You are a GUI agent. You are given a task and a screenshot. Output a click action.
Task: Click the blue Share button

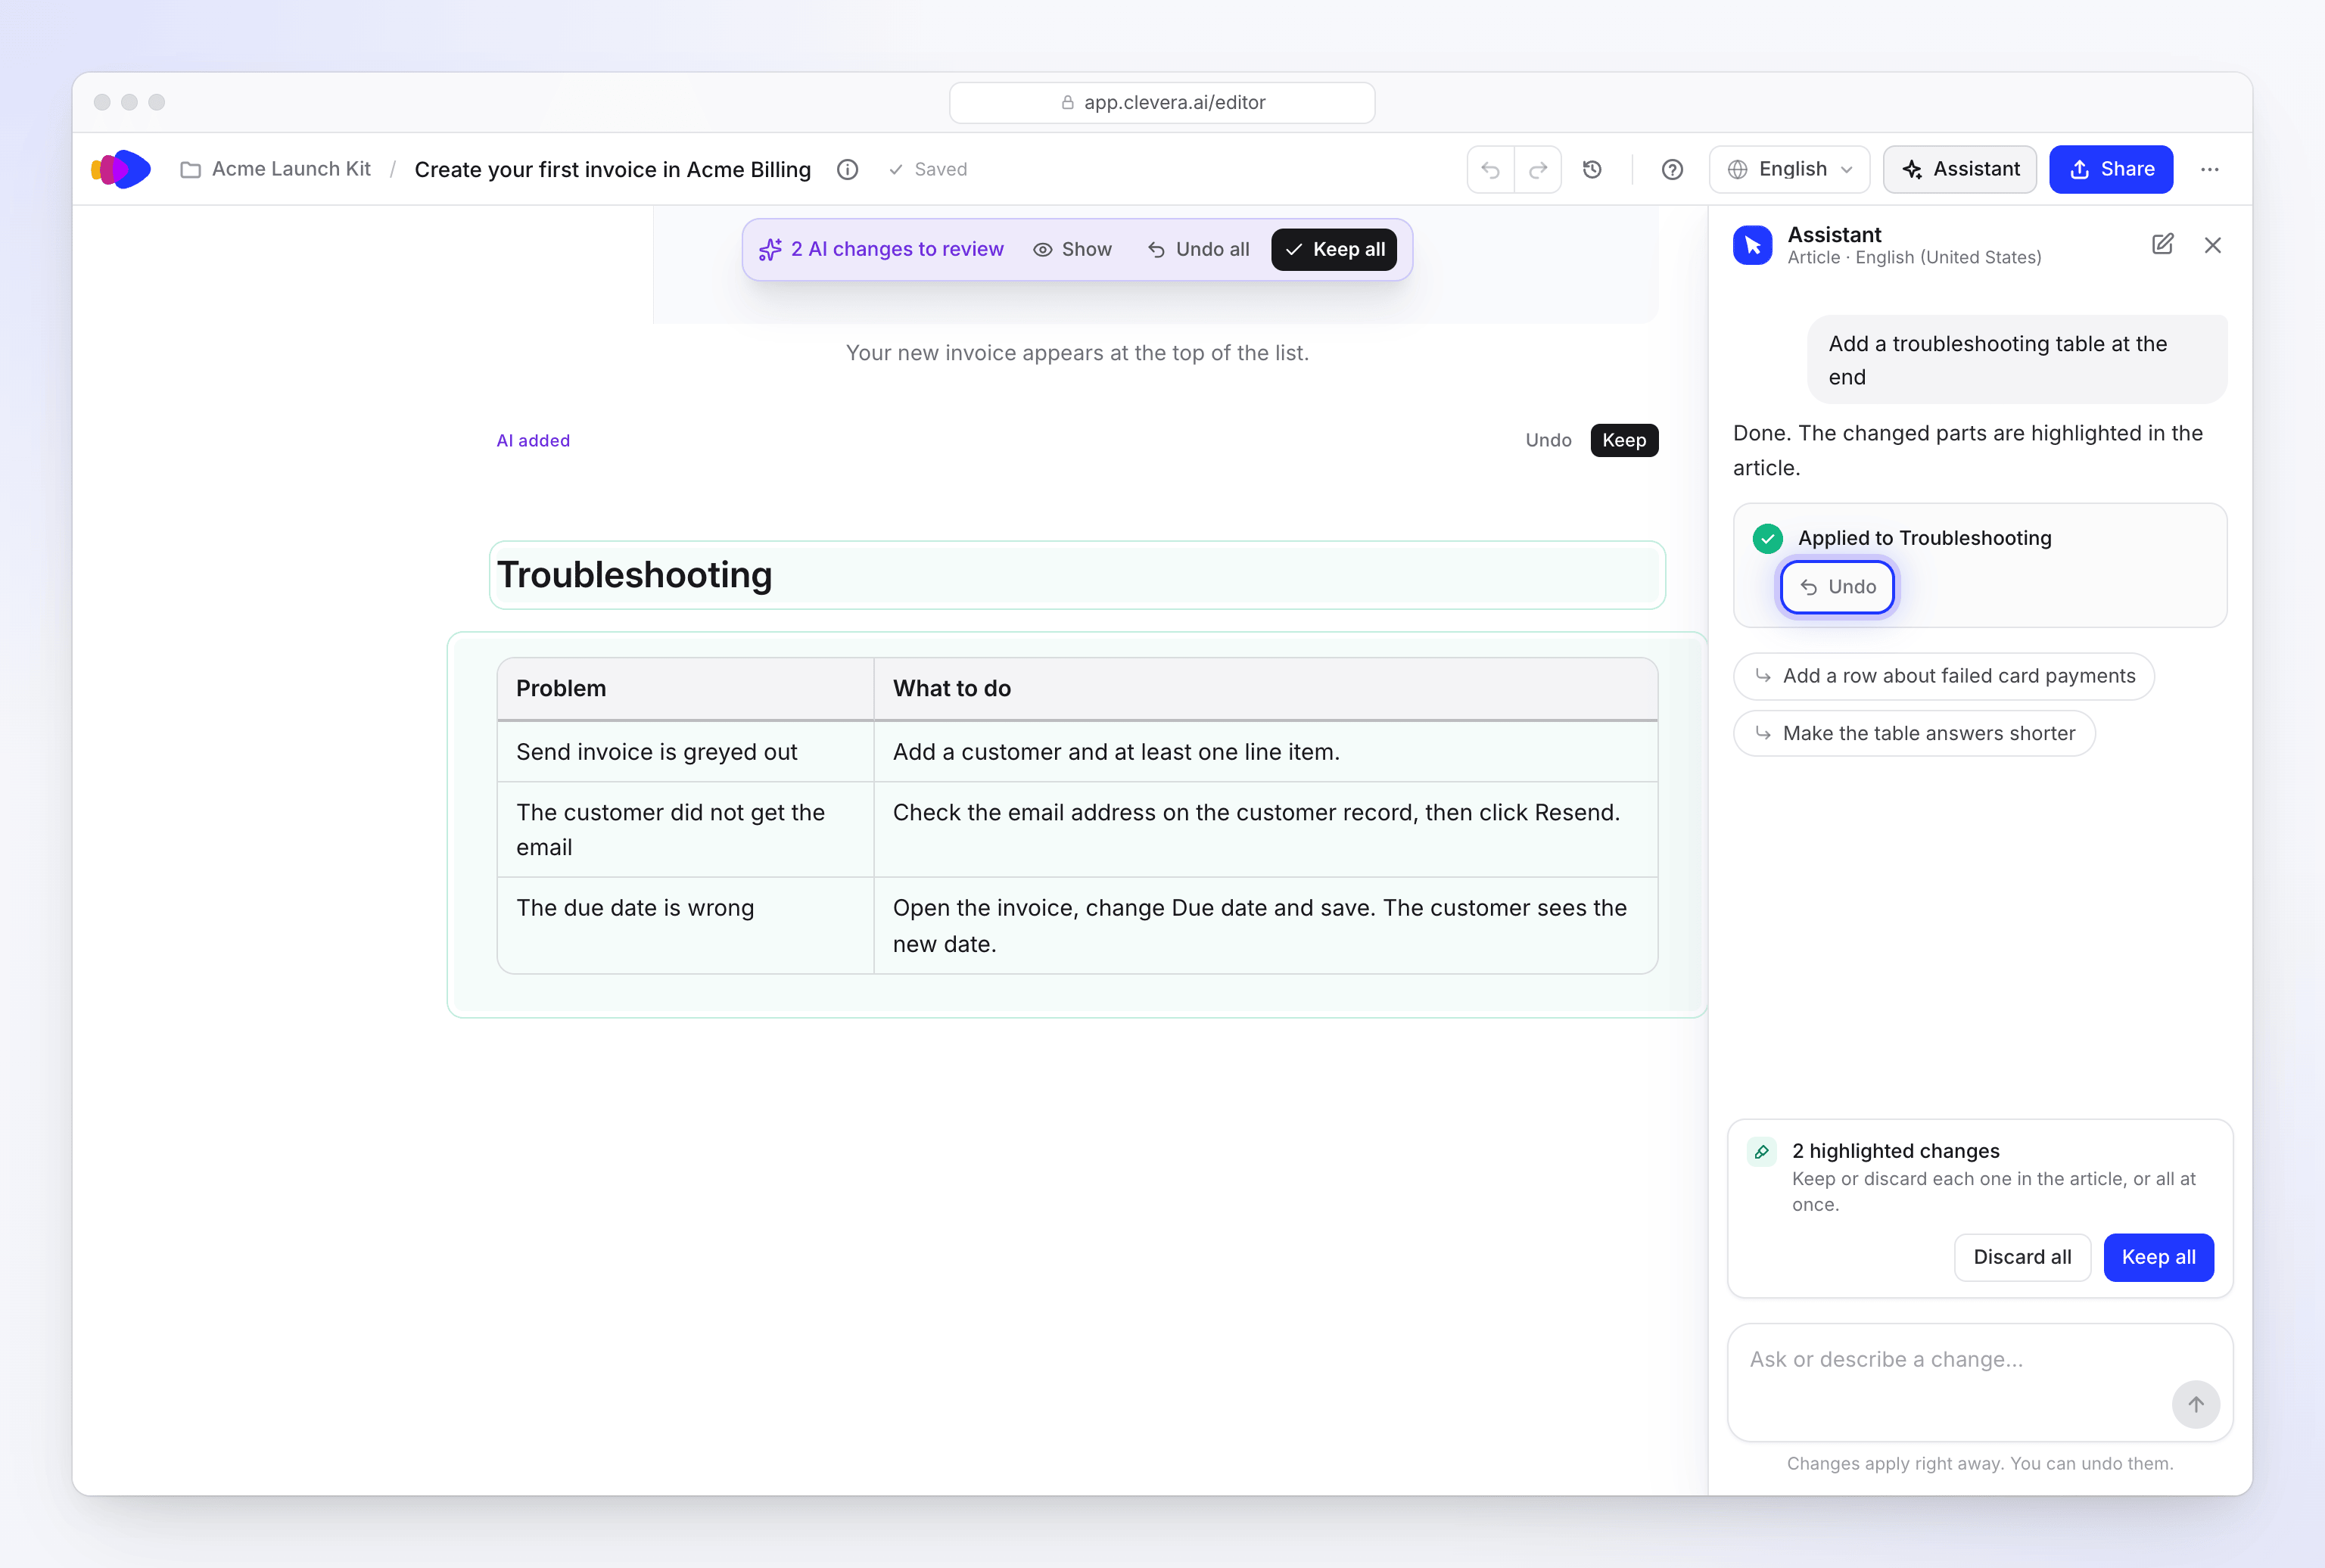tap(2111, 169)
